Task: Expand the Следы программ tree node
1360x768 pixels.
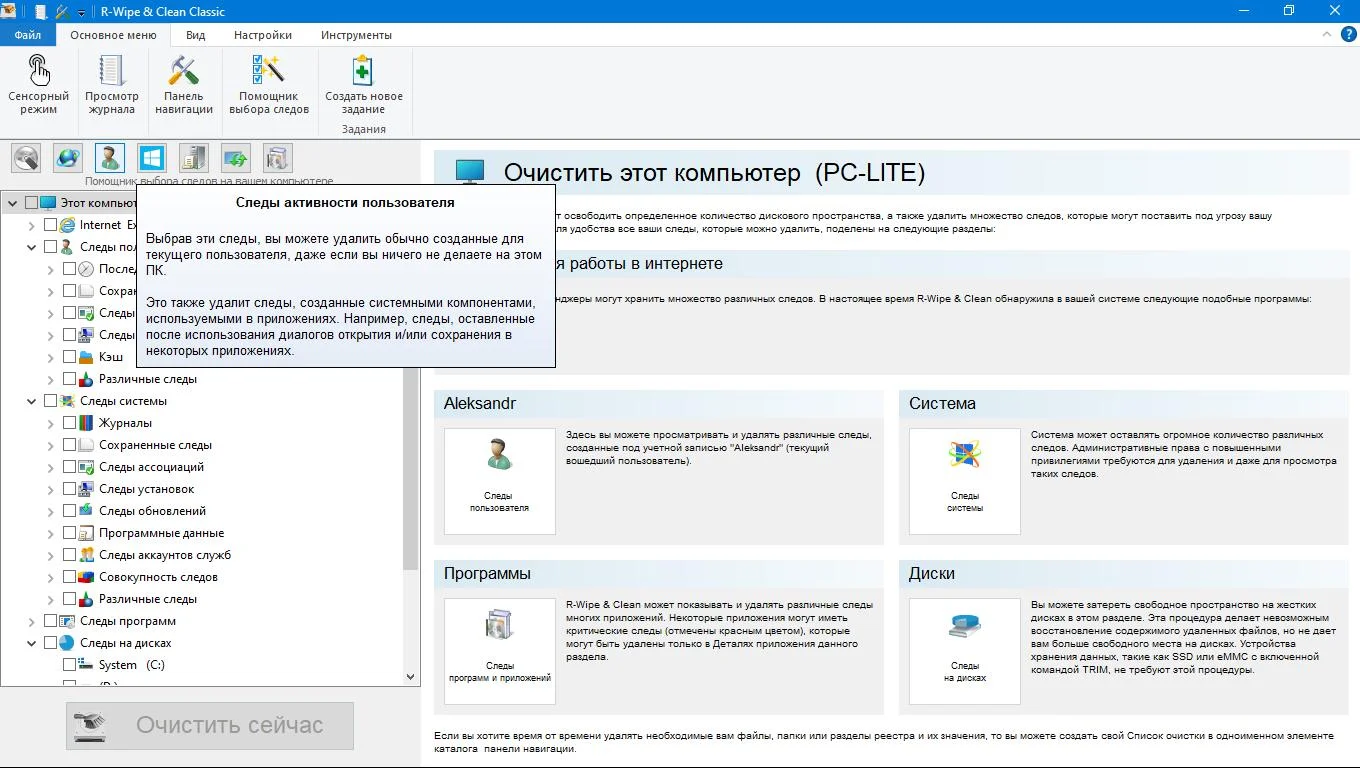Action: click(32, 621)
